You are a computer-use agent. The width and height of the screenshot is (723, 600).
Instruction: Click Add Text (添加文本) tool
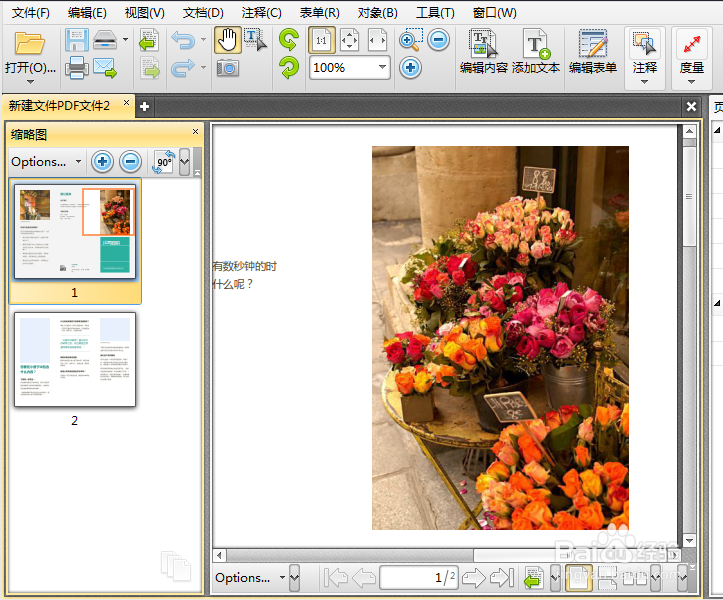(x=536, y=51)
